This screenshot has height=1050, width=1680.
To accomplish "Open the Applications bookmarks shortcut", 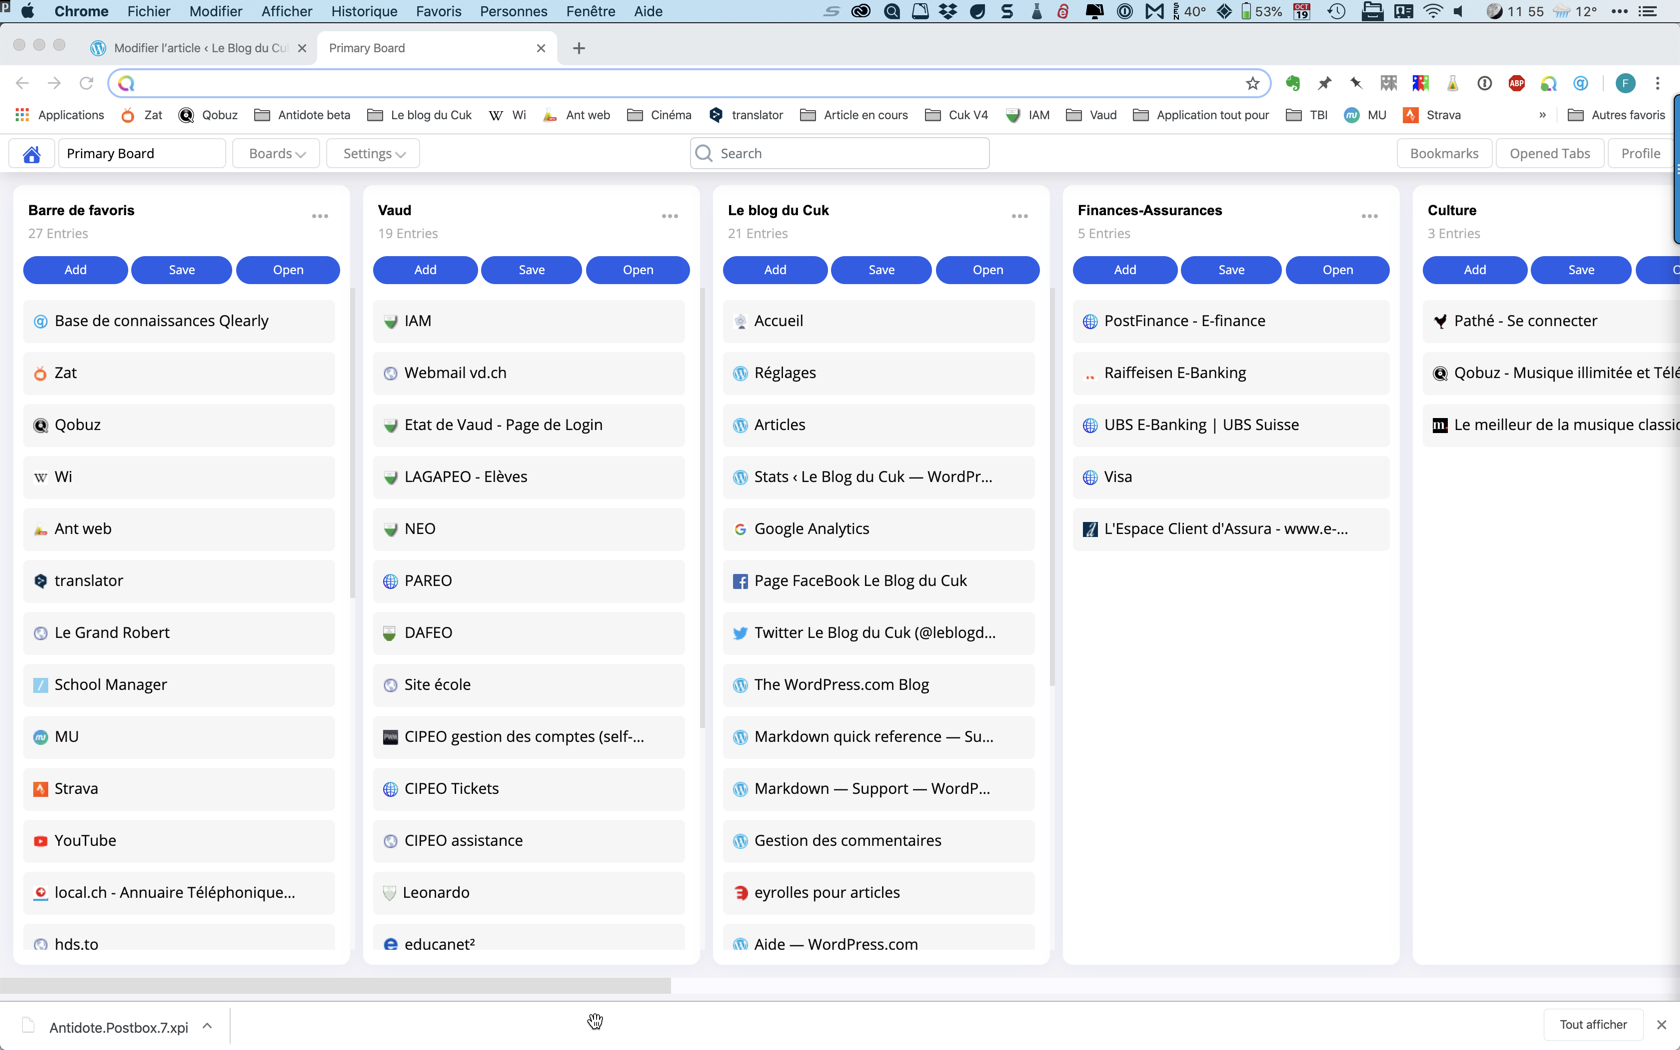I will 60,115.
